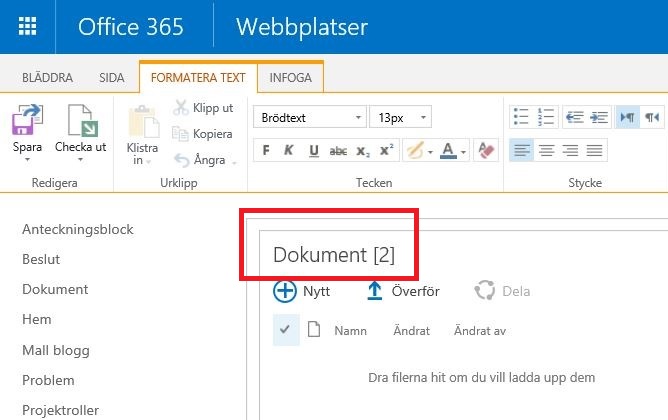This screenshot has width=668, height=420.
Task: Click the Överför upload arrow icon
Action: (x=374, y=291)
